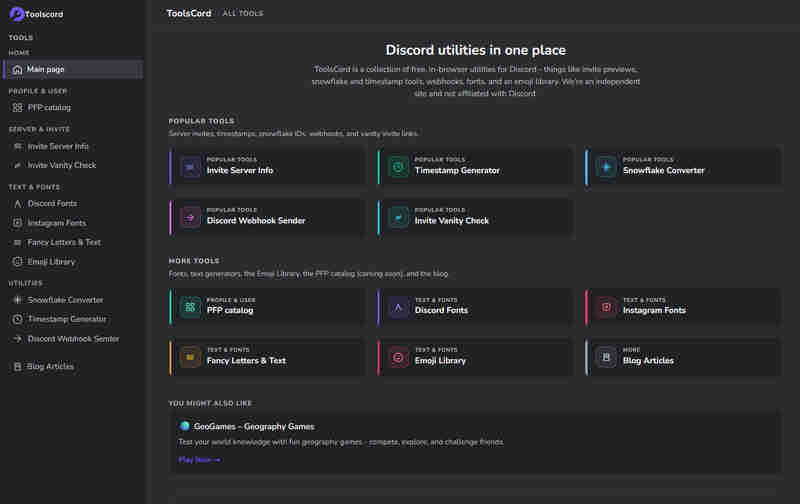The width and height of the screenshot is (800, 504).
Task: Click the Toolscord logo icon
Action: [16, 14]
